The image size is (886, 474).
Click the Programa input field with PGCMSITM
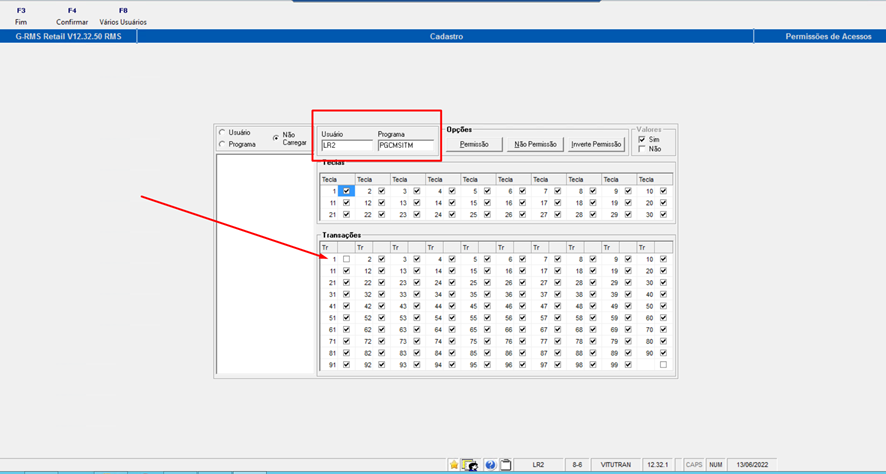(x=405, y=145)
